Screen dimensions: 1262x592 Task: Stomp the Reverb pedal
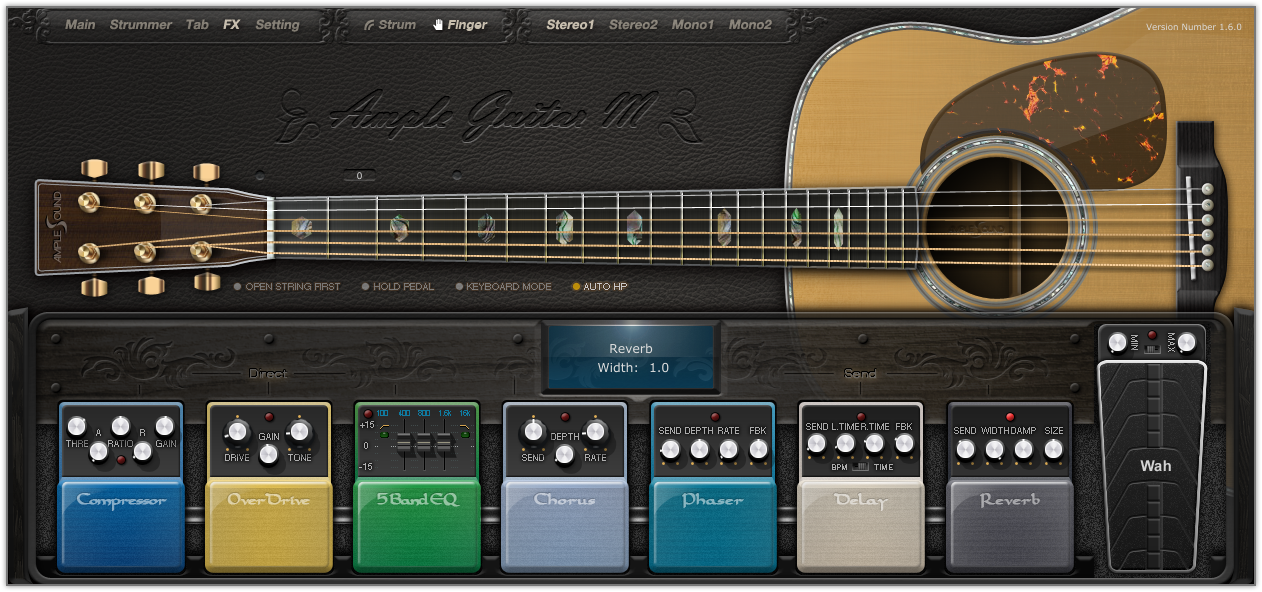(x=1009, y=525)
